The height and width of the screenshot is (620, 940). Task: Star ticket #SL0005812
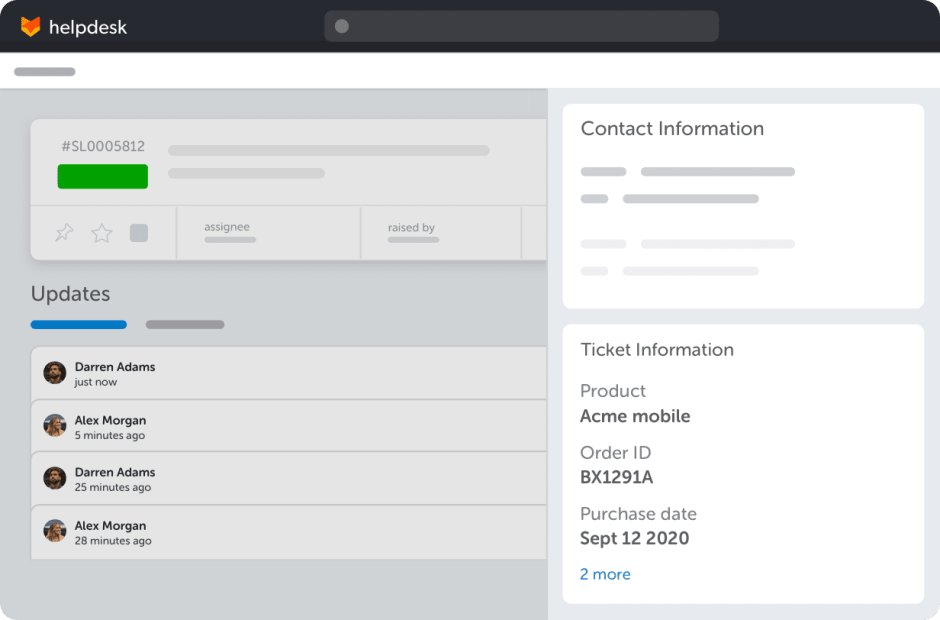pyautogui.click(x=101, y=233)
